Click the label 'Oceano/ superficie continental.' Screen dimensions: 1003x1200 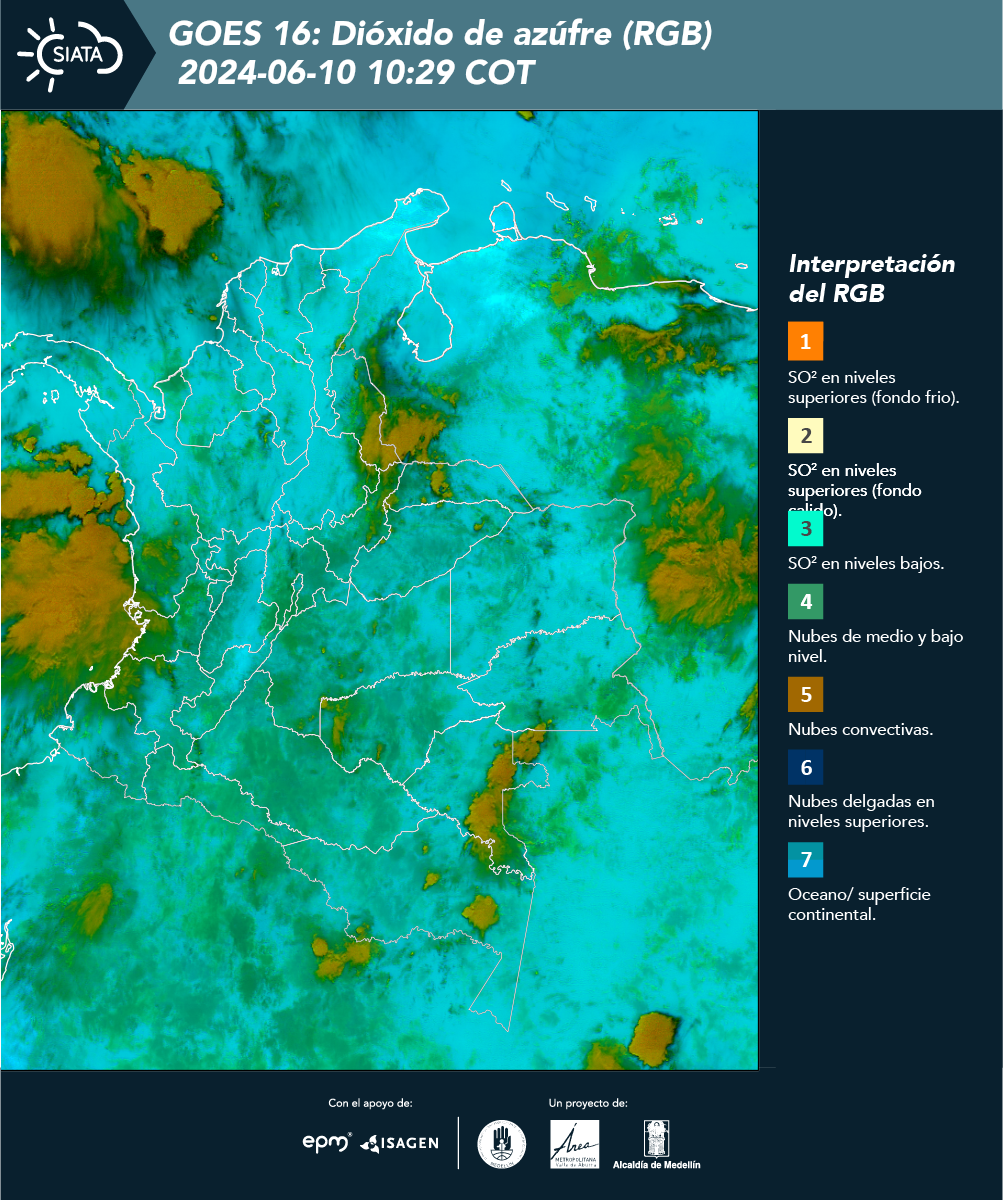[859, 904]
